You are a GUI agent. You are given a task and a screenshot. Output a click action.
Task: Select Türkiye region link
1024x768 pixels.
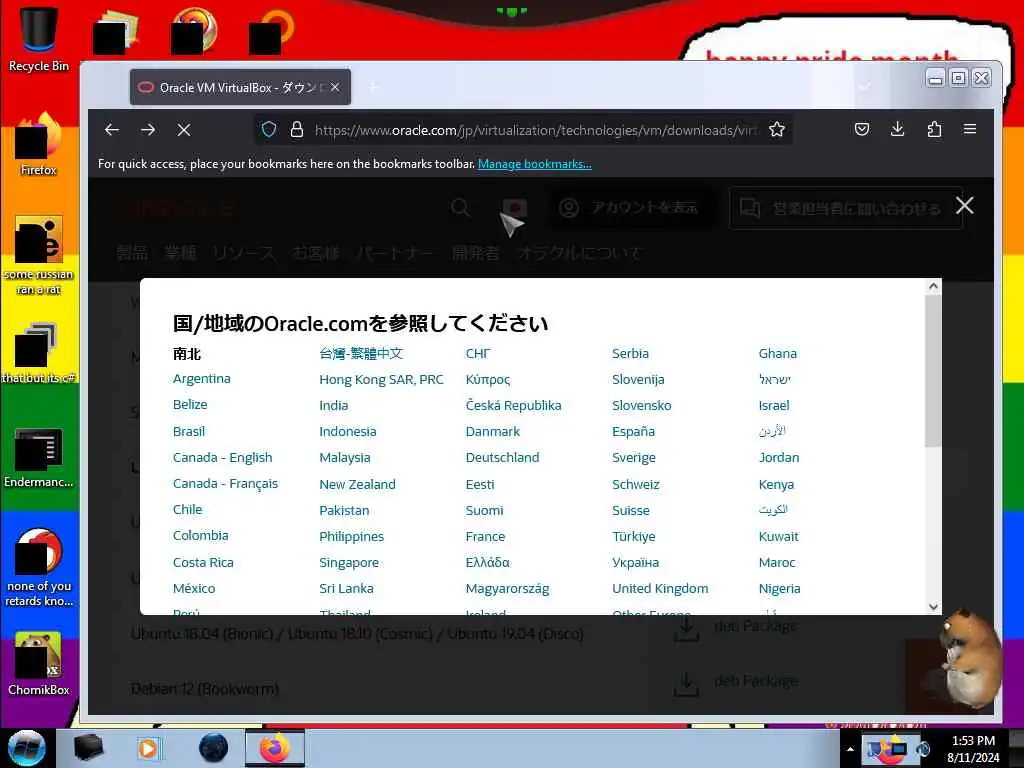click(x=633, y=537)
